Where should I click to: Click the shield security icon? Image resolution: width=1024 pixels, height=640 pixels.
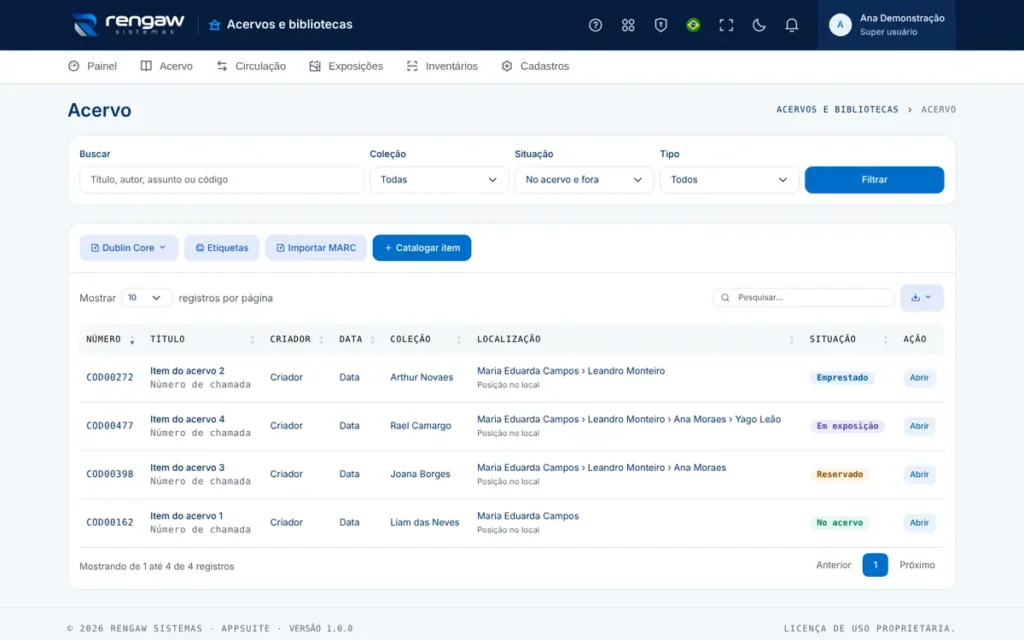click(660, 25)
